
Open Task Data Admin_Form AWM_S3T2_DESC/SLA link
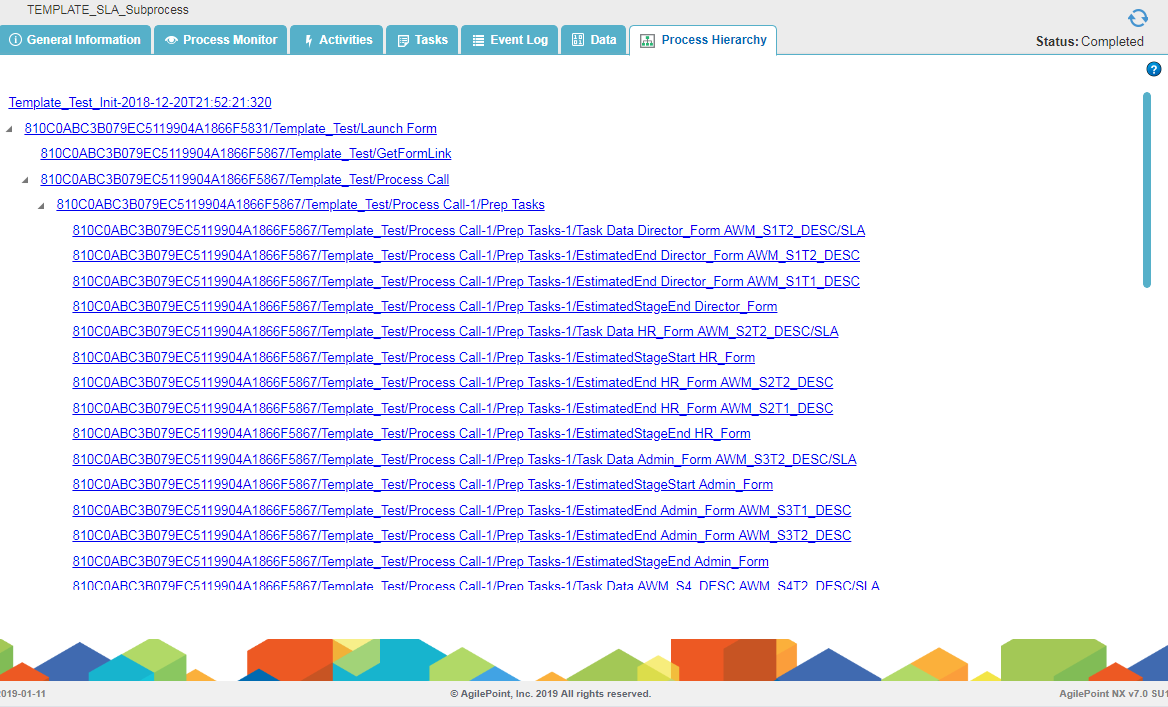coord(464,460)
